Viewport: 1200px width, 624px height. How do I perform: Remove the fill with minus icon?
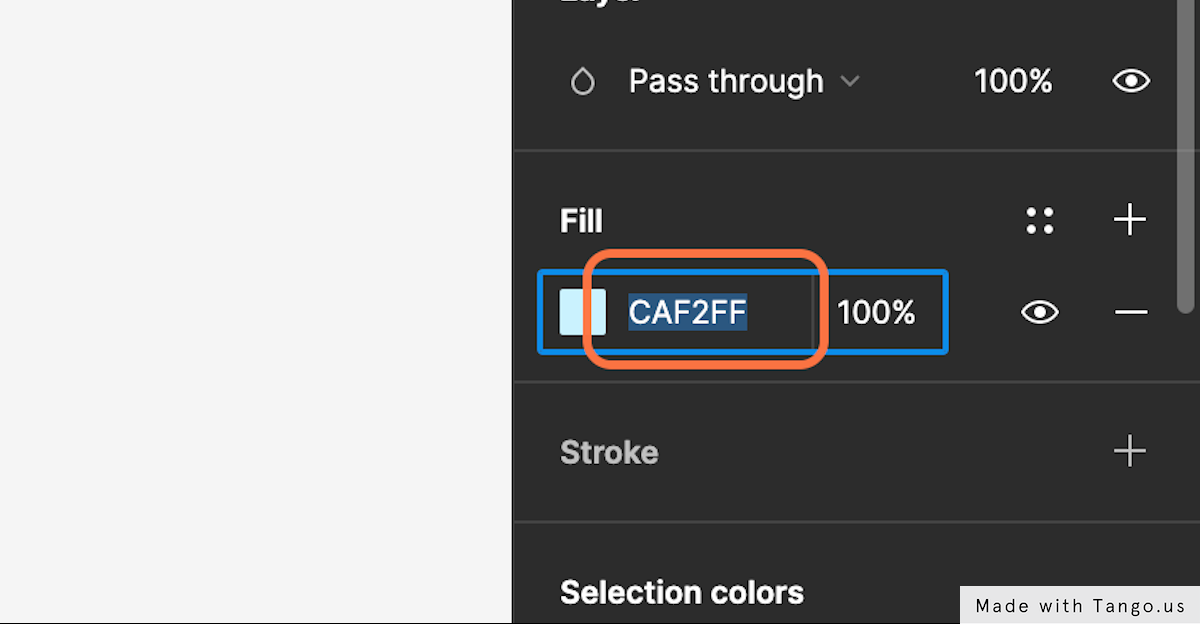coord(1131,313)
